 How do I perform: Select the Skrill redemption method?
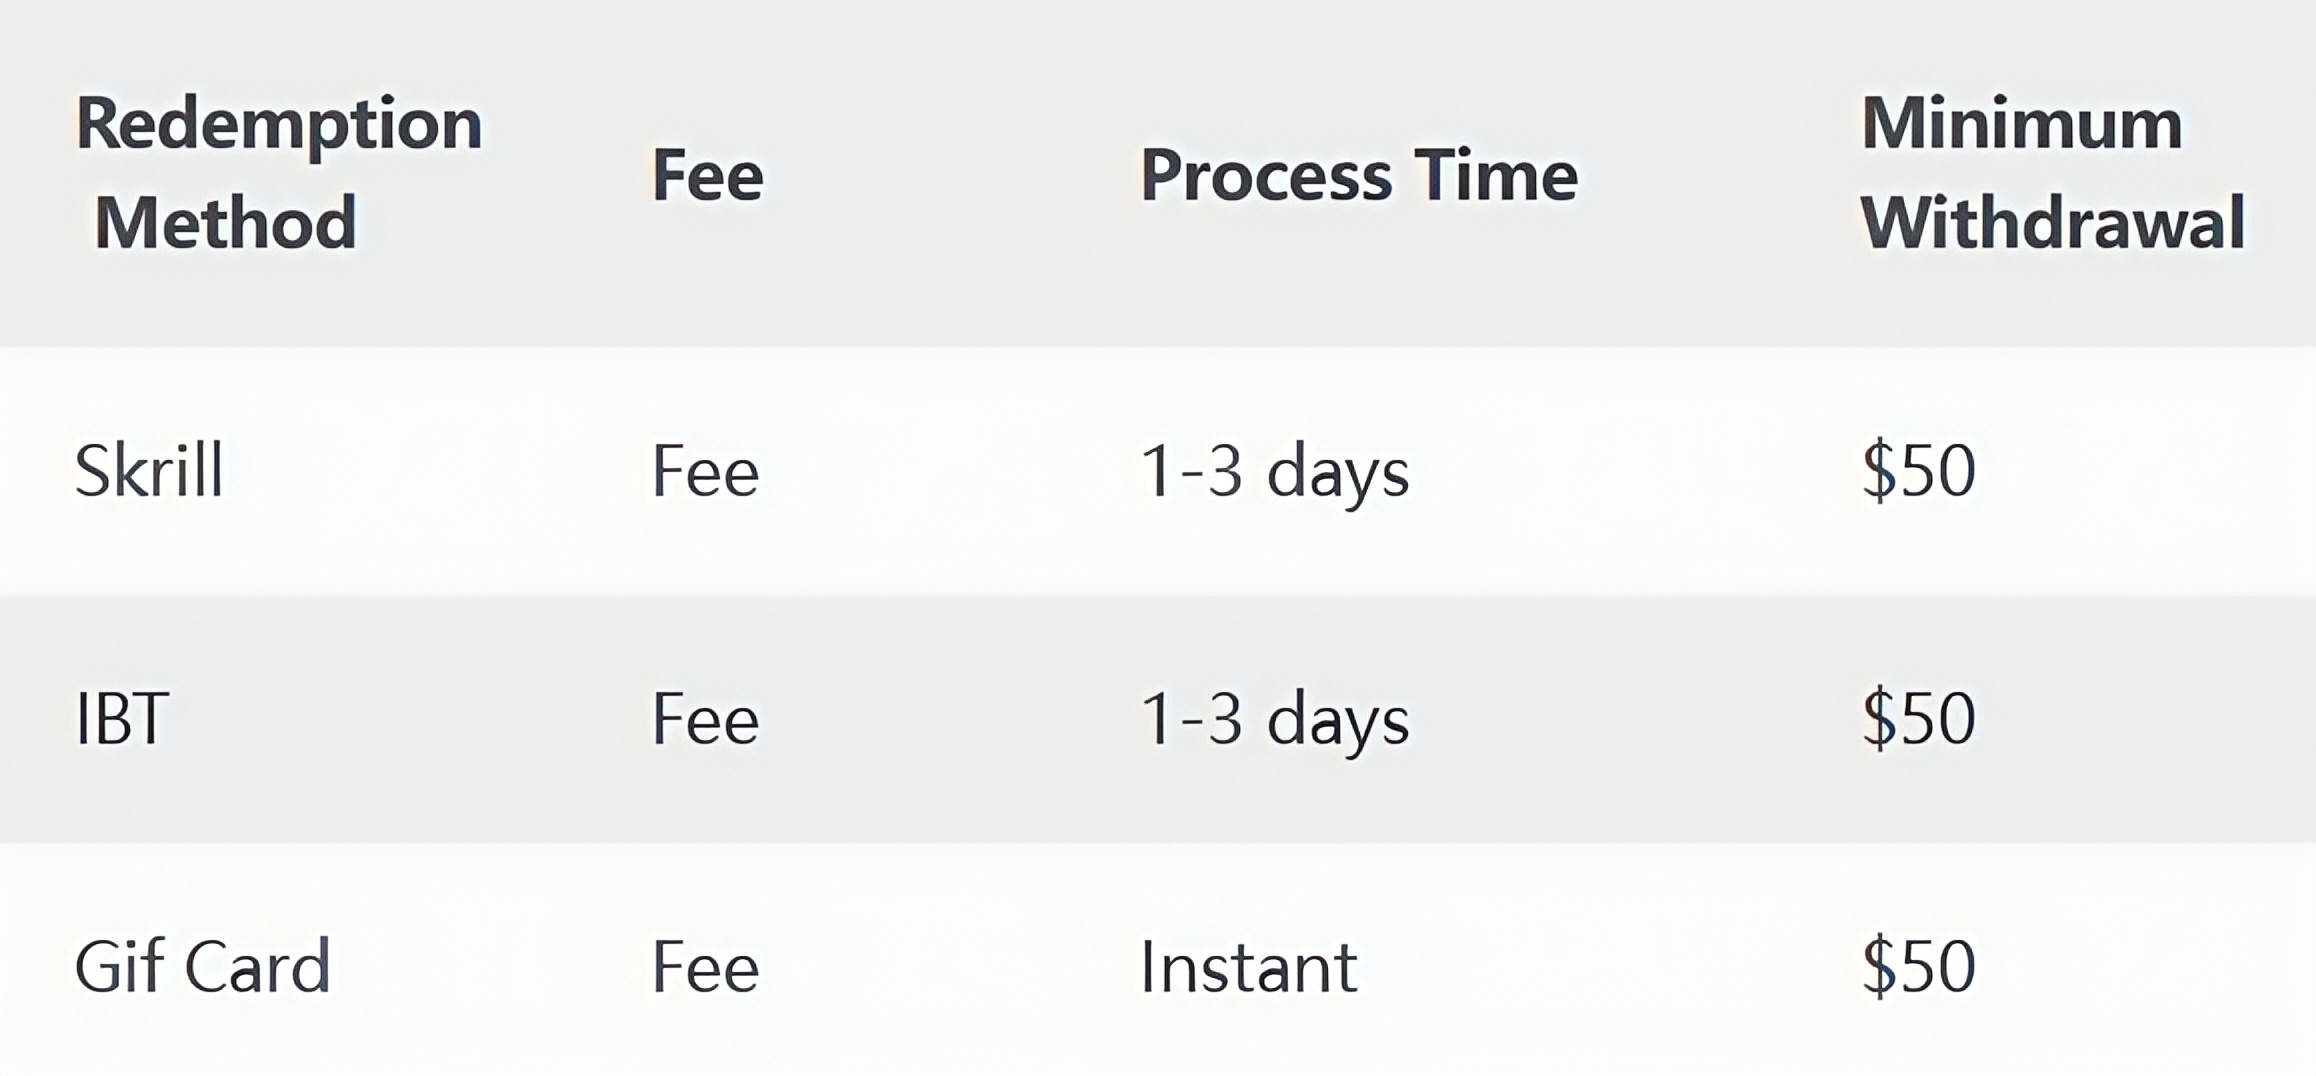click(149, 470)
